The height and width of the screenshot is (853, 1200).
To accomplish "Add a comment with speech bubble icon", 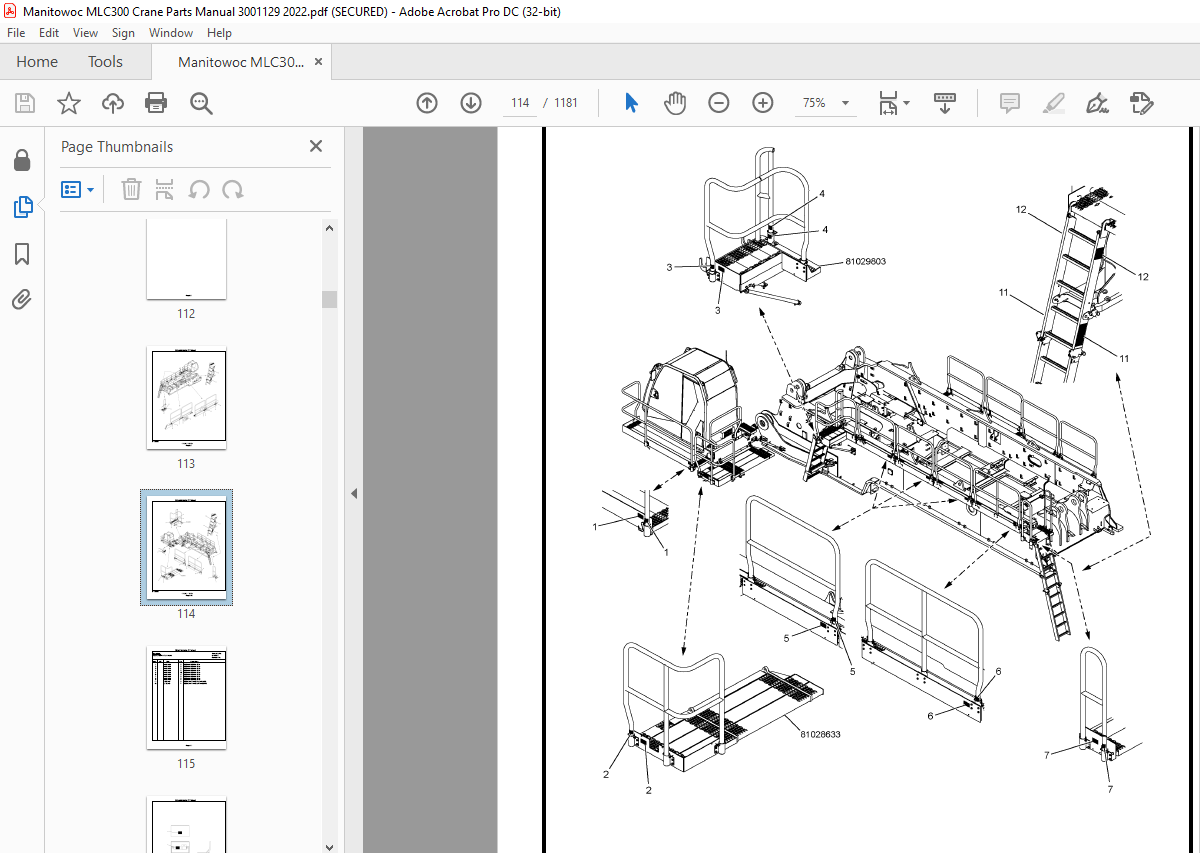I will pyautogui.click(x=1010, y=103).
